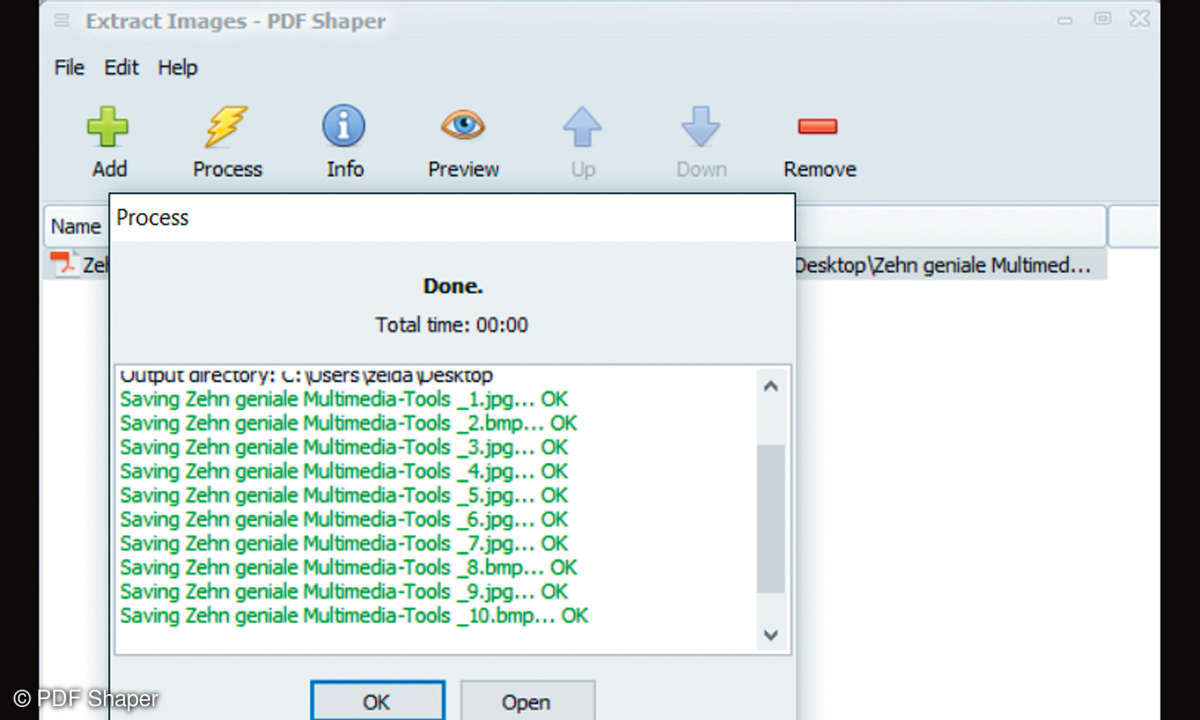Select log line ending _4.jpg… OK
This screenshot has height=720, width=1200.
(x=344, y=471)
